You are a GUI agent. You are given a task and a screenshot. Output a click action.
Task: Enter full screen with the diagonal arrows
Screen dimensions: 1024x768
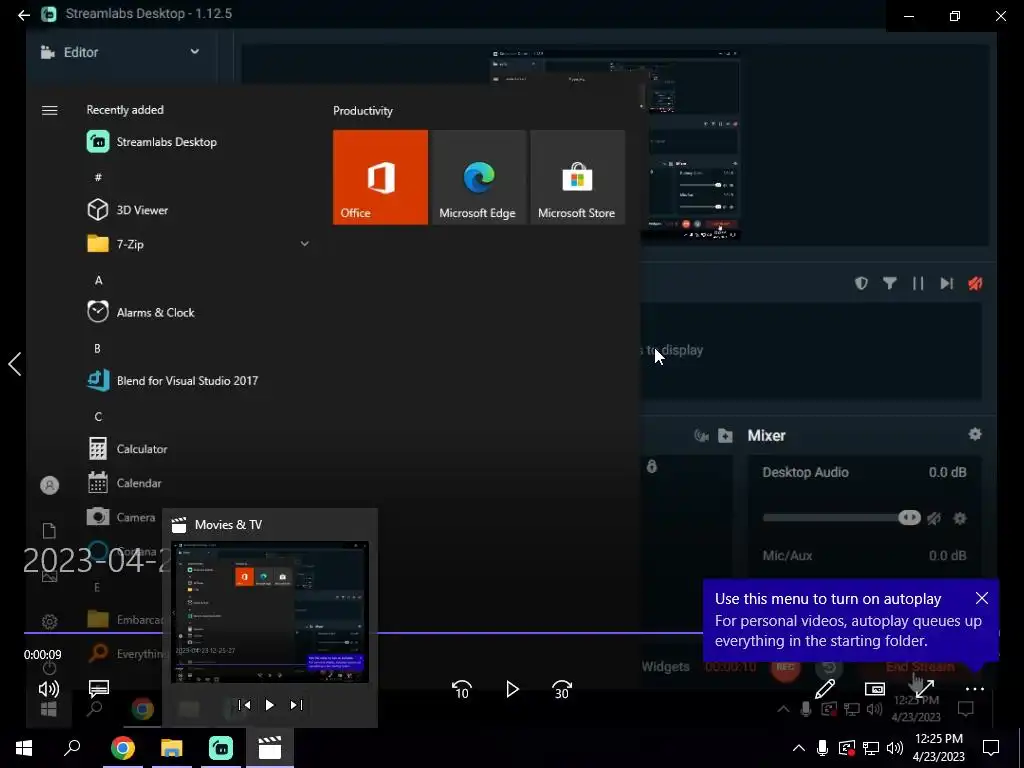(x=925, y=688)
